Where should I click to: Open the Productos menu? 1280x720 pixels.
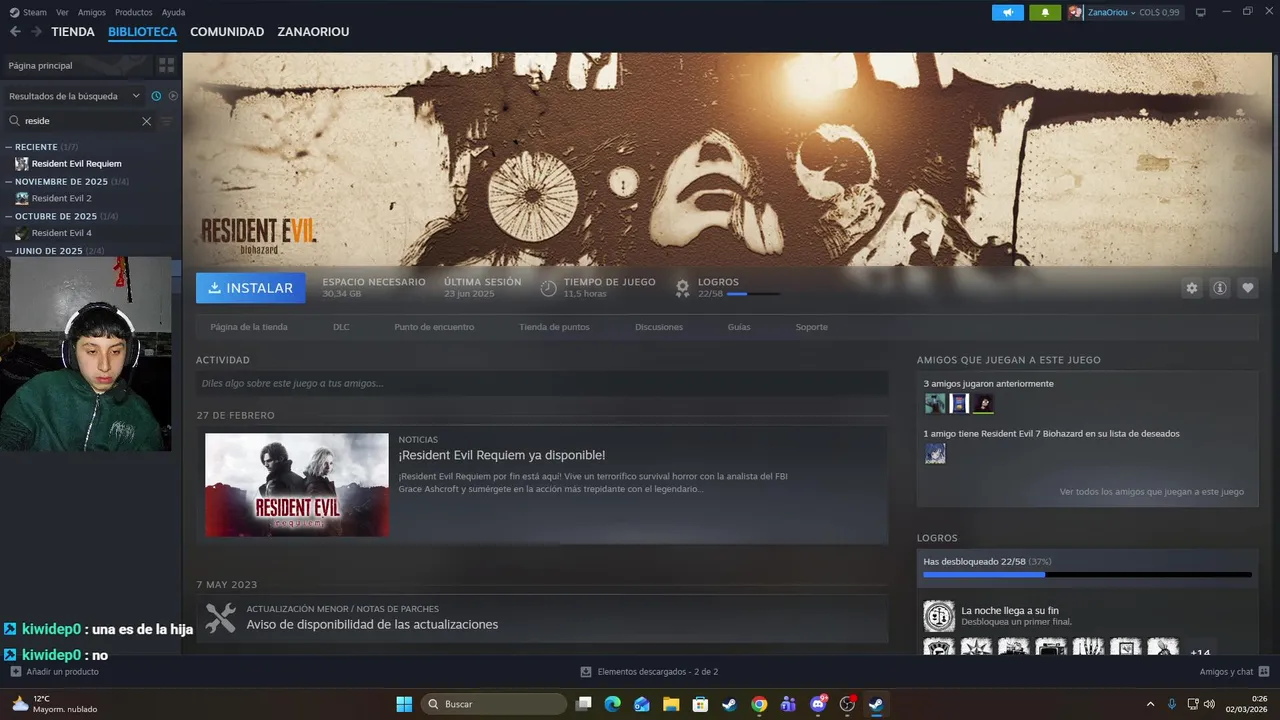tap(134, 12)
